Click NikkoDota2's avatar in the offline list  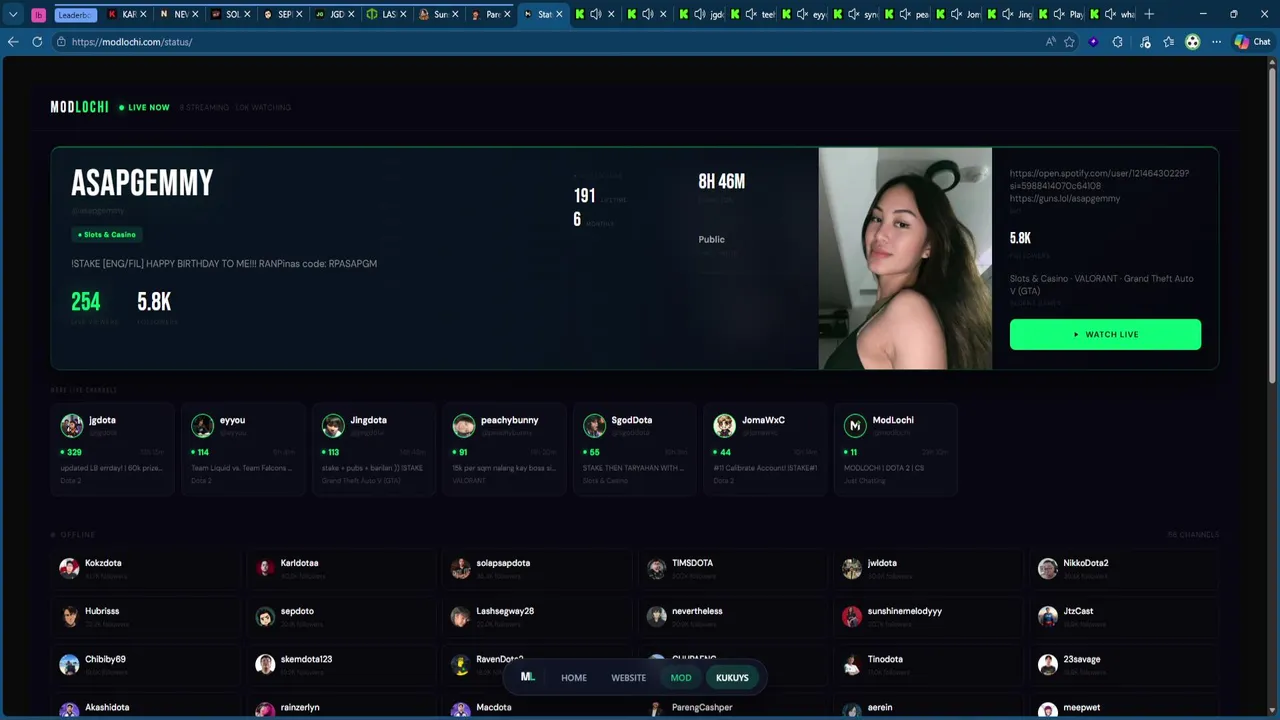1047,569
